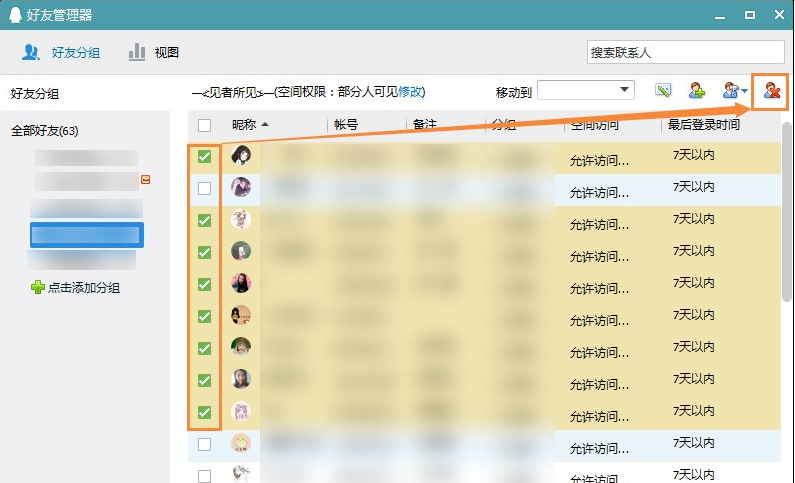The width and height of the screenshot is (795, 483).
Task: Toggle the sort arrow beside 昵称
Action: (x=265, y=125)
